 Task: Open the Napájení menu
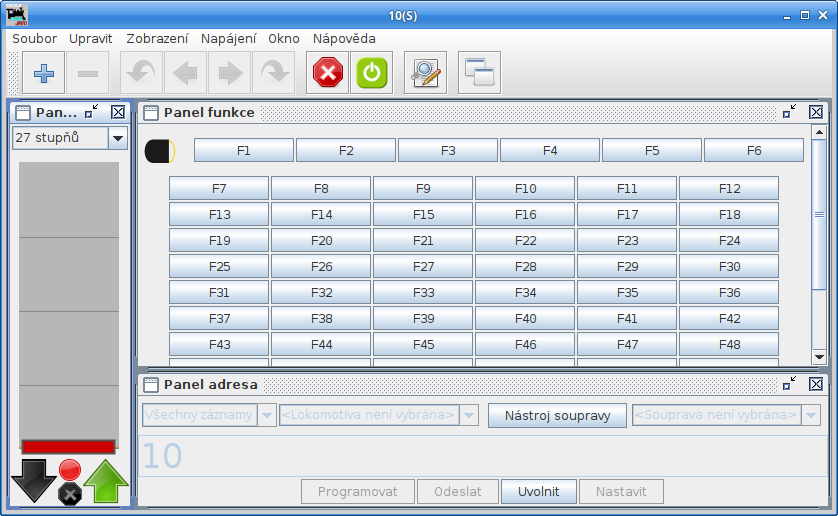coord(228,38)
